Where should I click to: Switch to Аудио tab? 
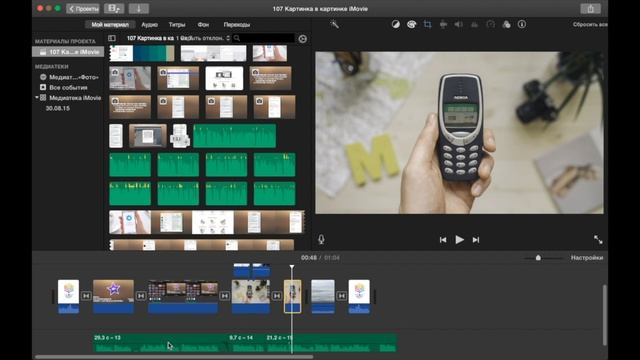pos(149,24)
